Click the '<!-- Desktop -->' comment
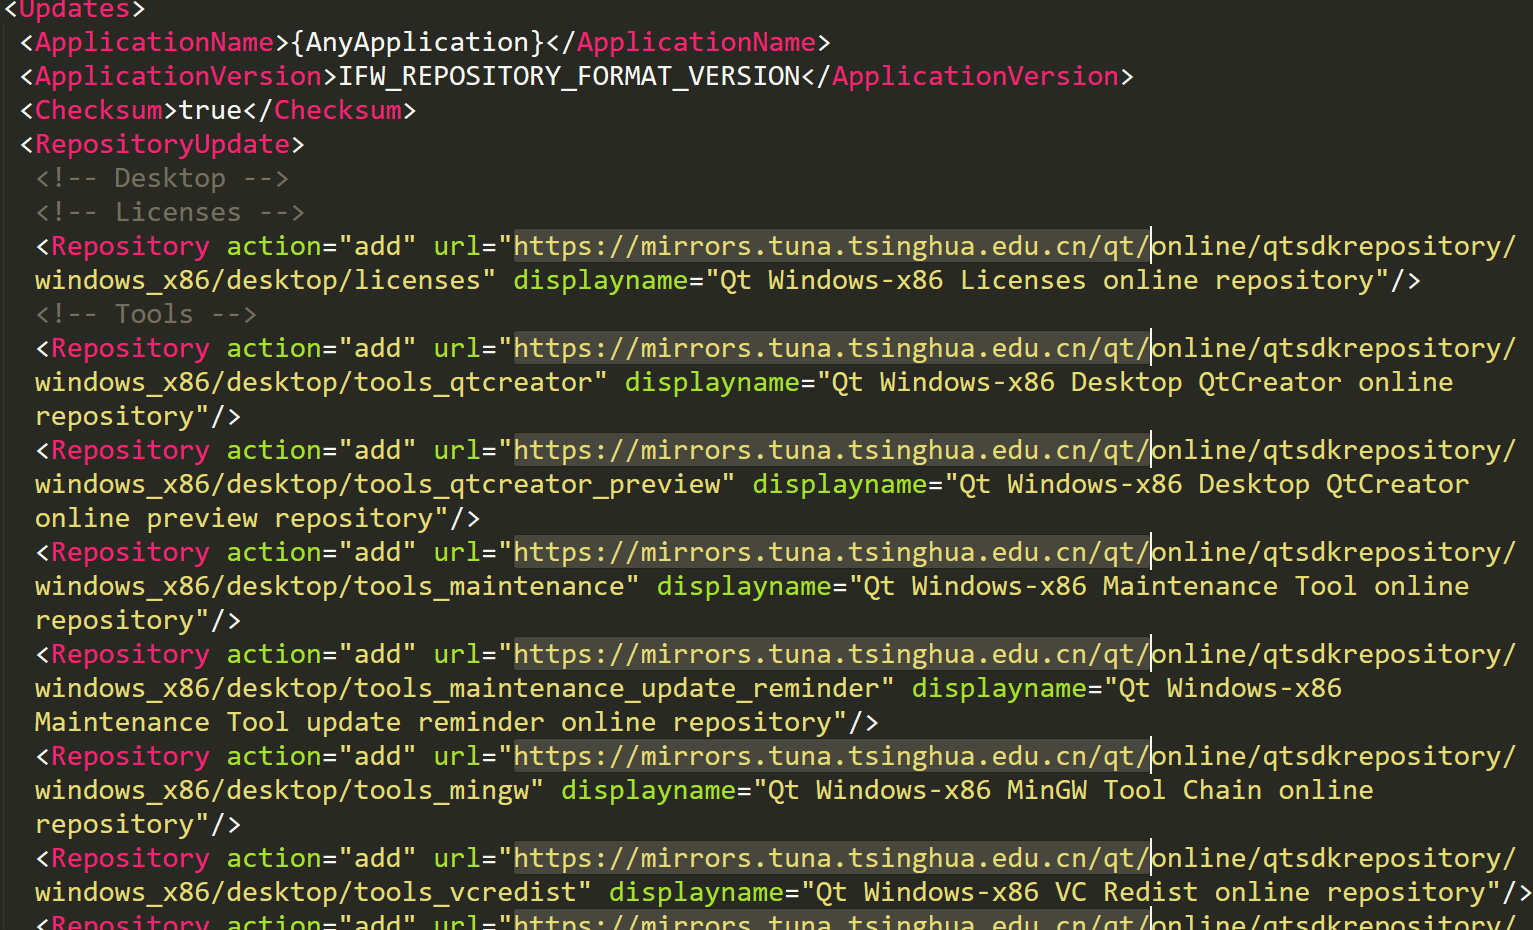The width and height of the screenshot is (1533, 930). coord(162,178)
